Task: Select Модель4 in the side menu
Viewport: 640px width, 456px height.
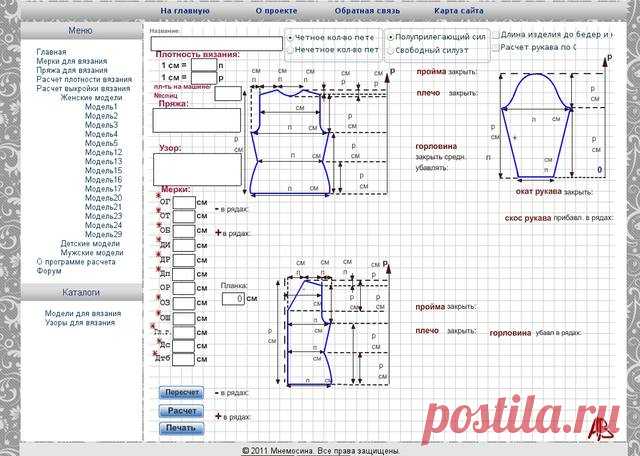Action: 101,134
